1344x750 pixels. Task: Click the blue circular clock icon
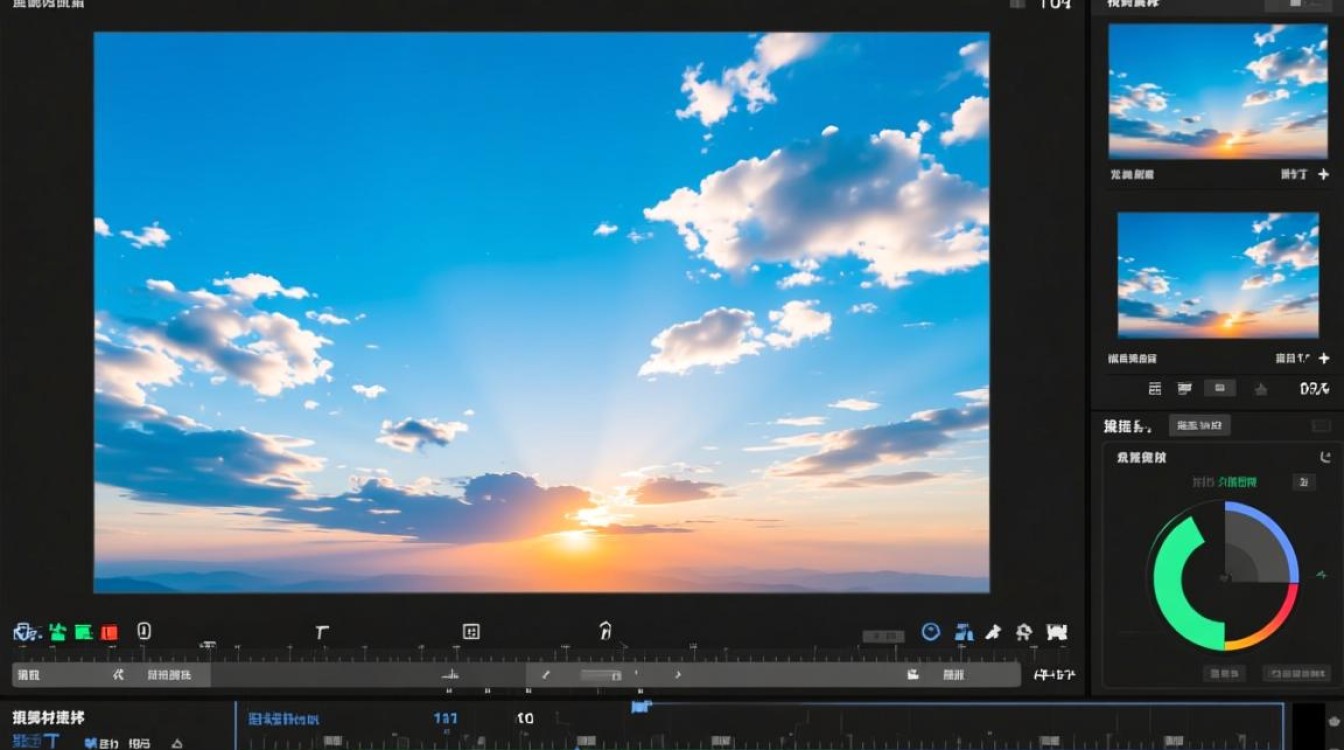pos(931,632)
